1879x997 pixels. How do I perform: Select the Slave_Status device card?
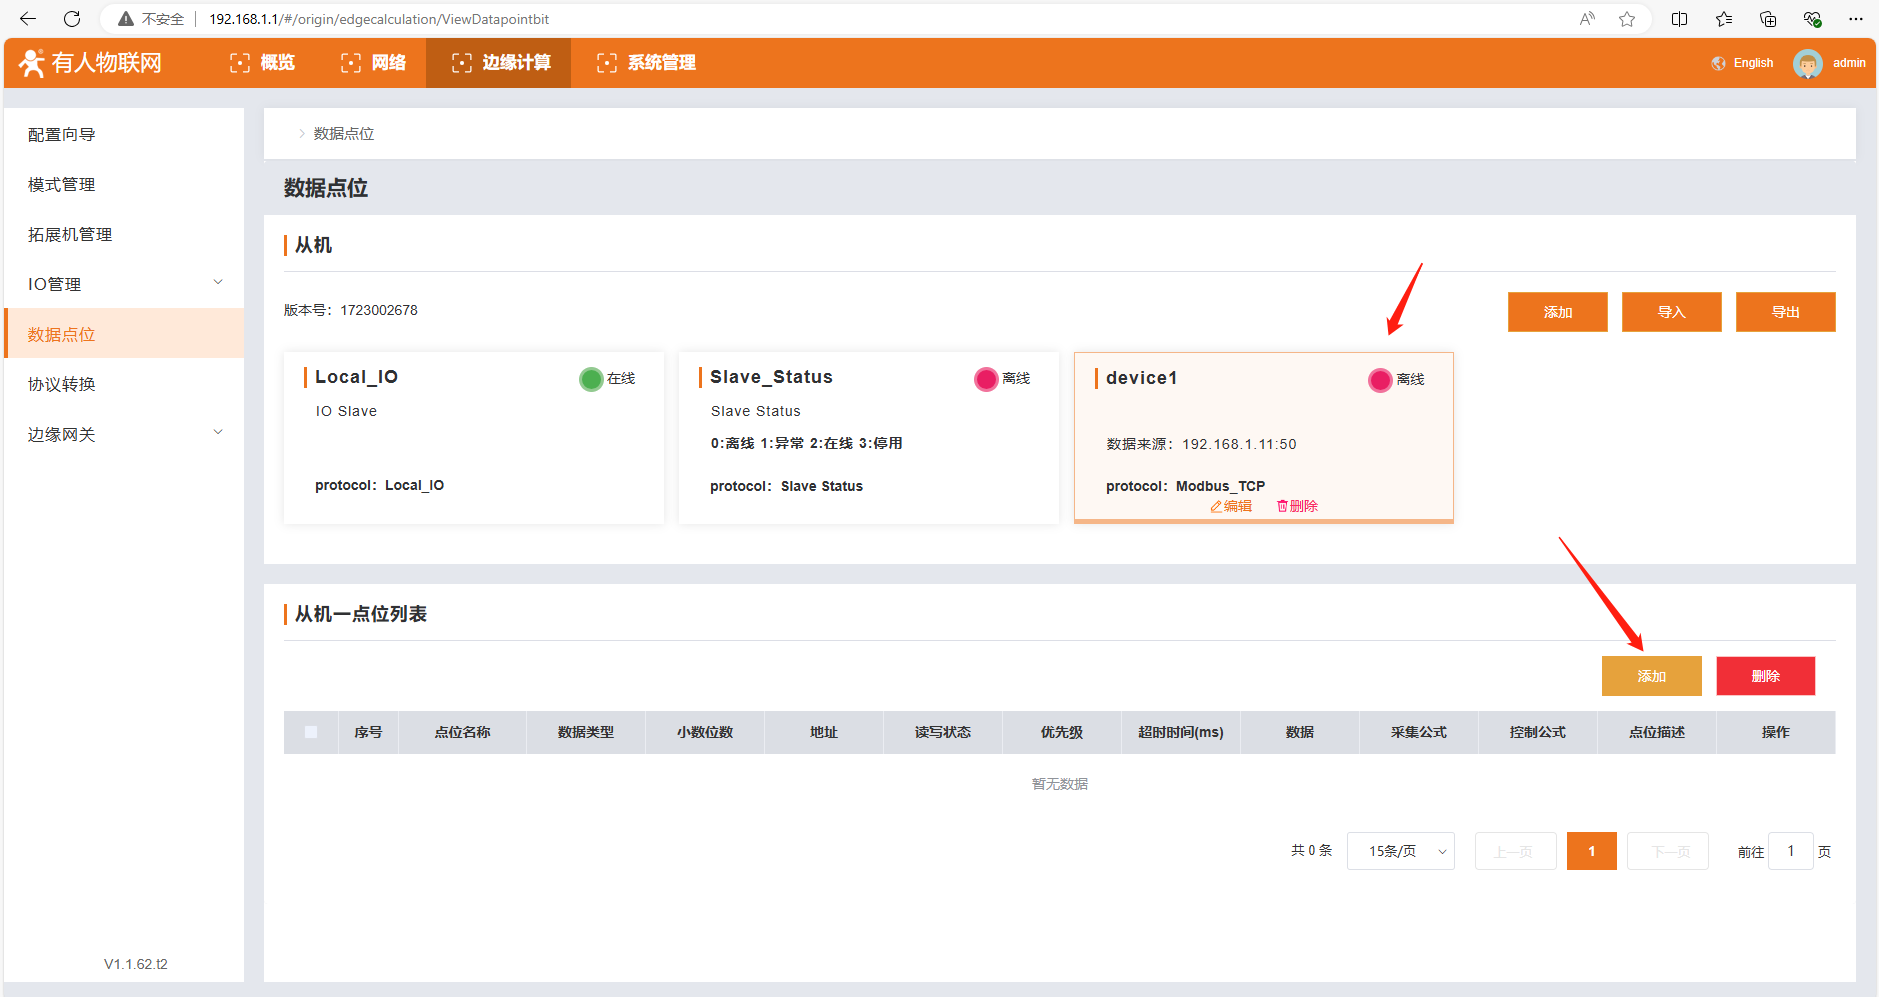tap(868, 437)
